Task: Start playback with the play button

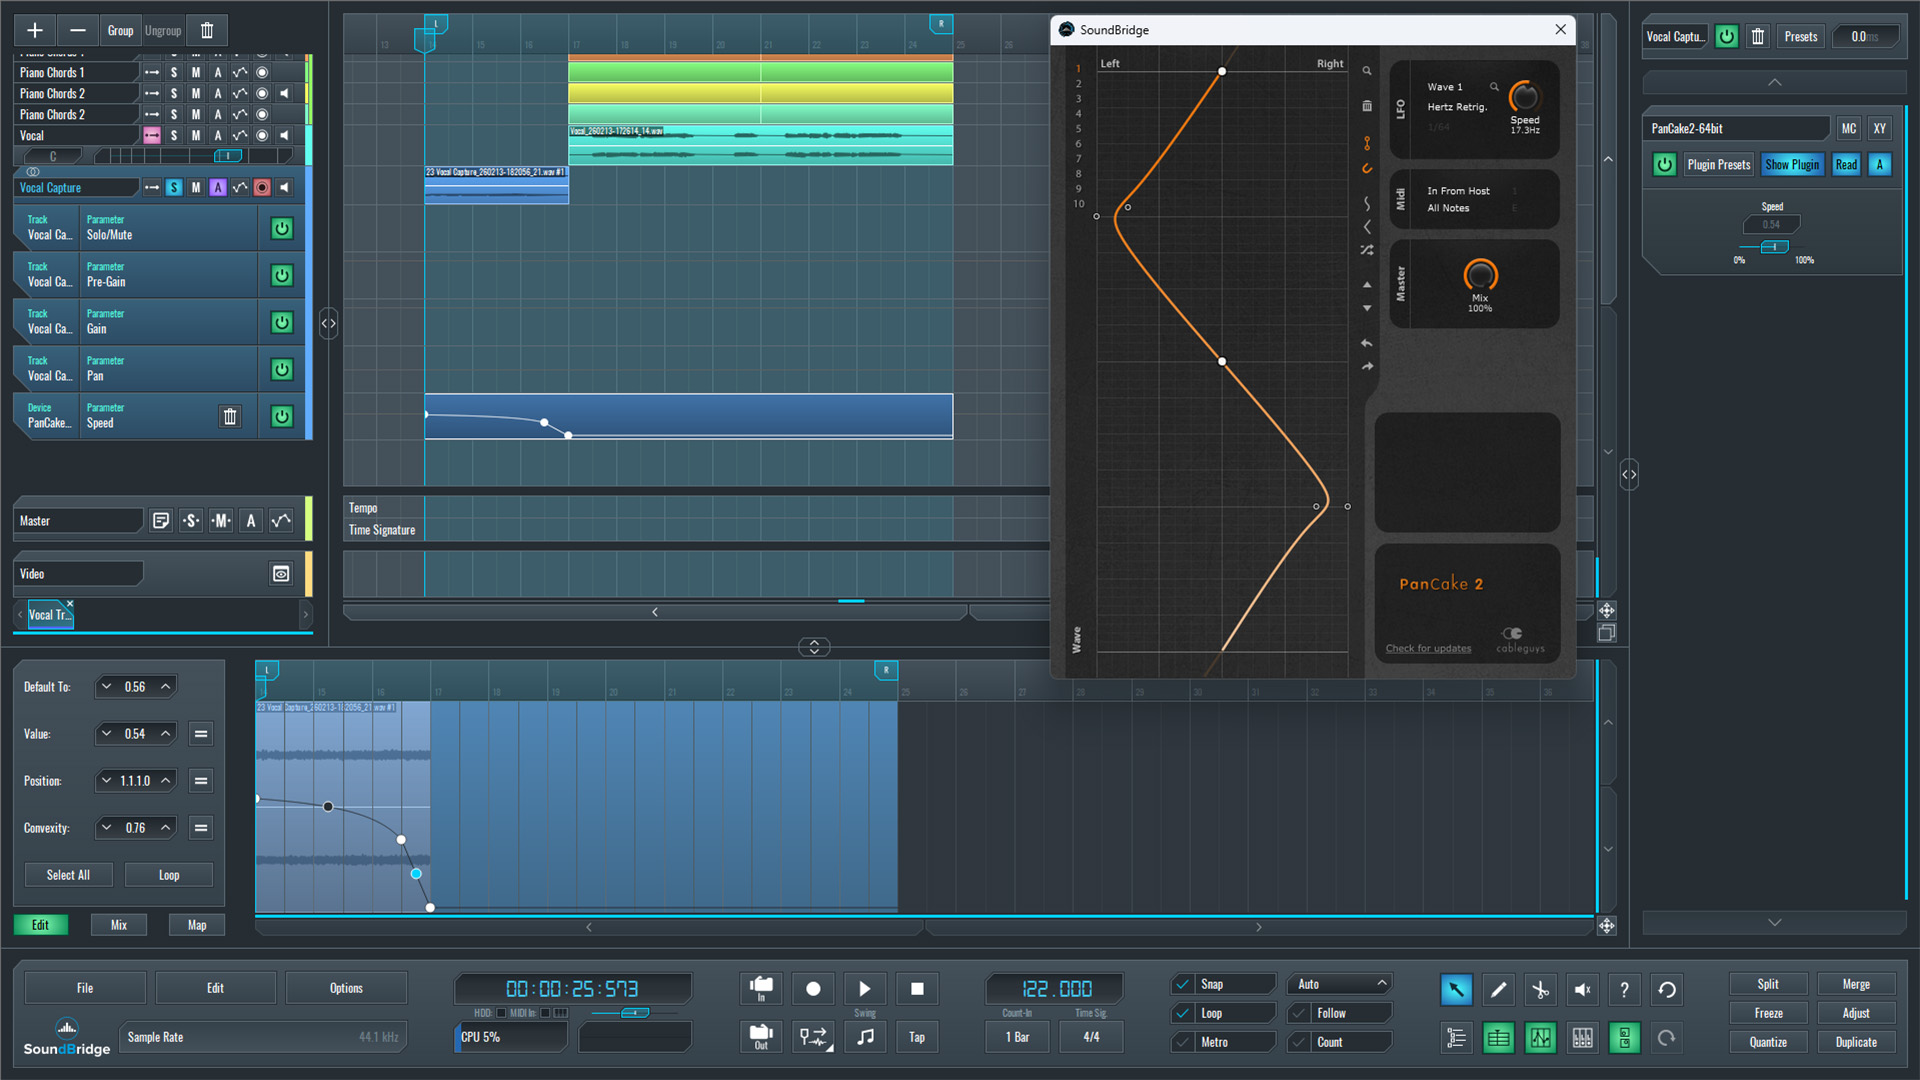Action: (x=865, y=989)
